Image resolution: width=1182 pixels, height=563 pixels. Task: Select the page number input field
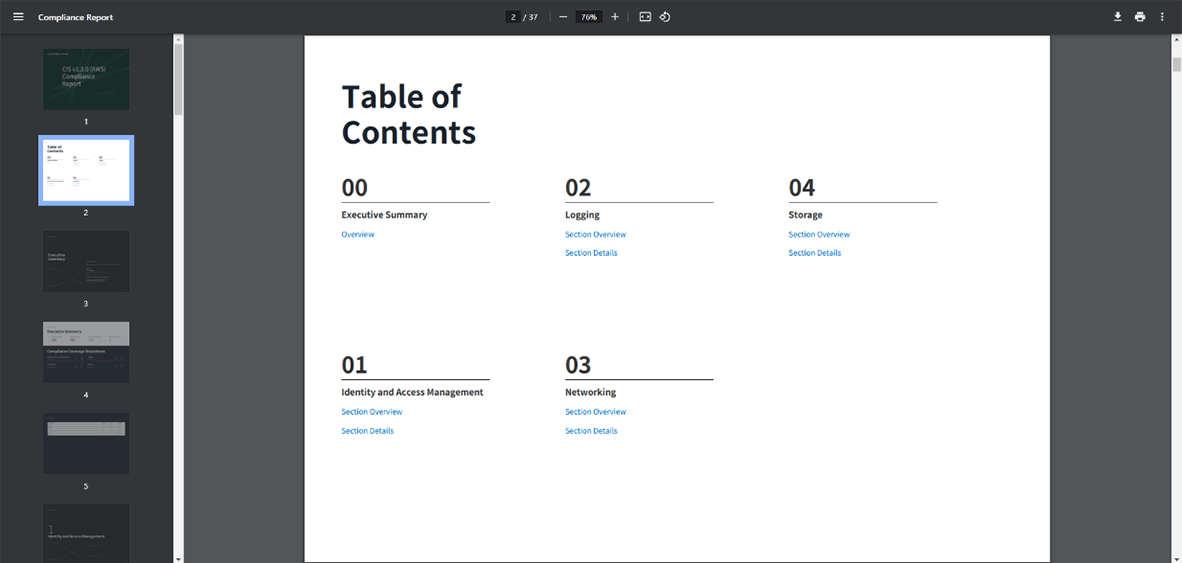coord(513,17)
